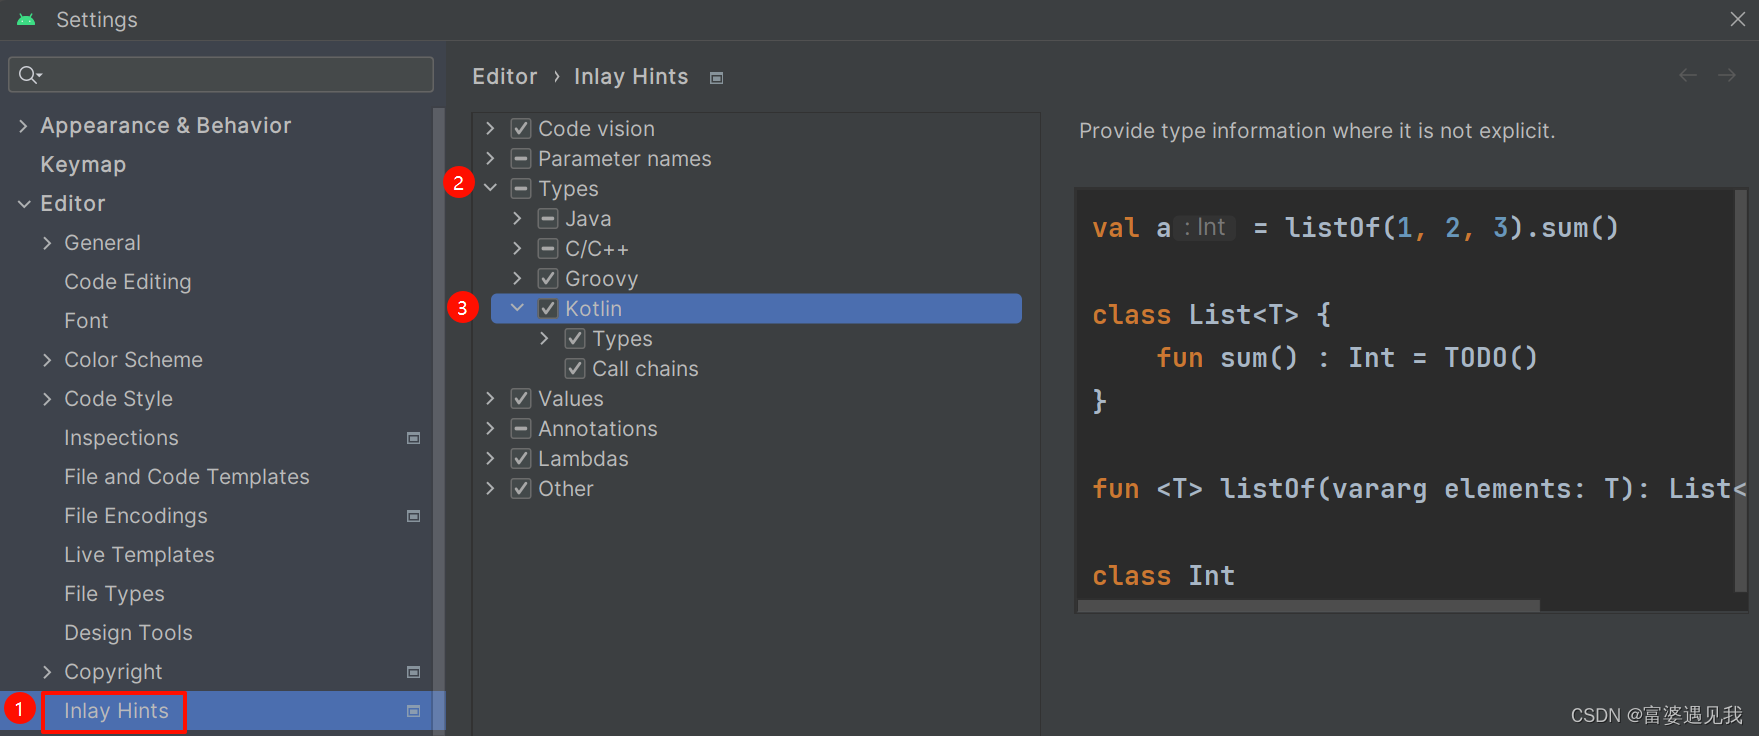The image size is (1759, 736).
Task: Expand Appearance & Behavior section
Action: click(x=23, y=126)
